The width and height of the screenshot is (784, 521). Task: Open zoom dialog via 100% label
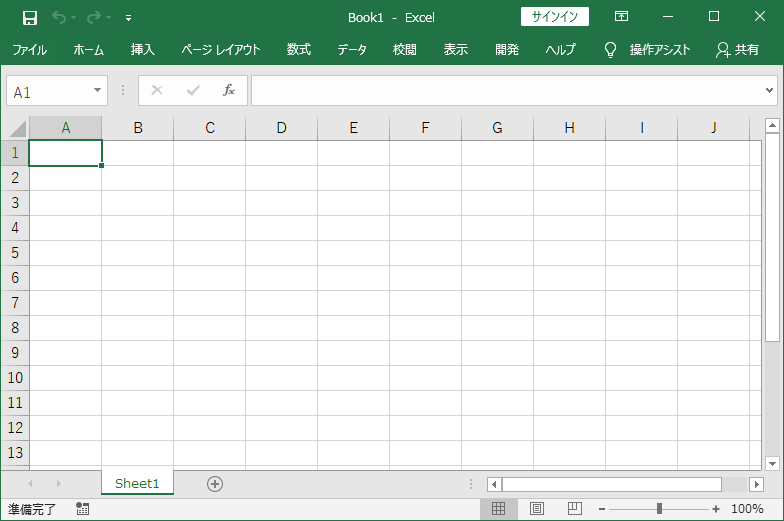click(x=747, y=509)
